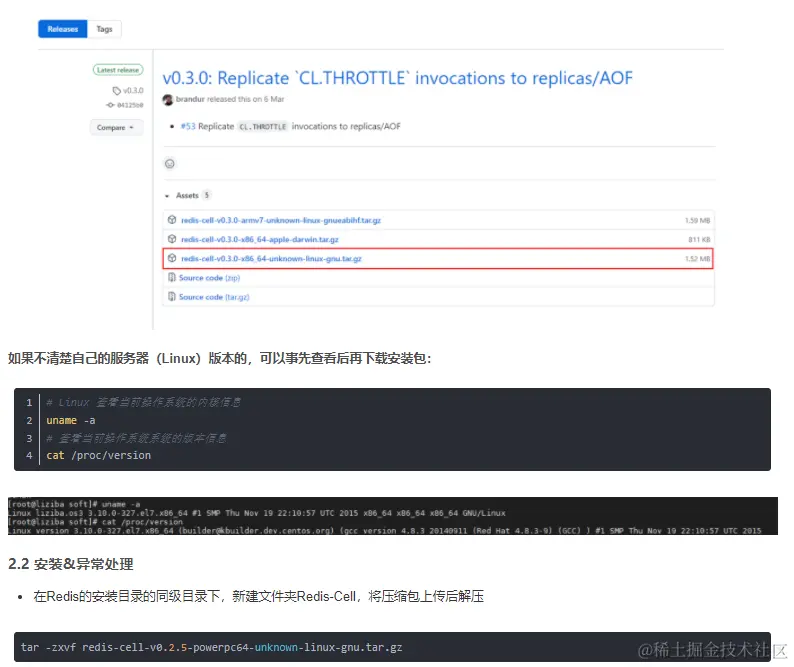This screenshot has width=794, height=667.
Task: Open the commit hash link under v0.3.0
Action: [130, 105]
